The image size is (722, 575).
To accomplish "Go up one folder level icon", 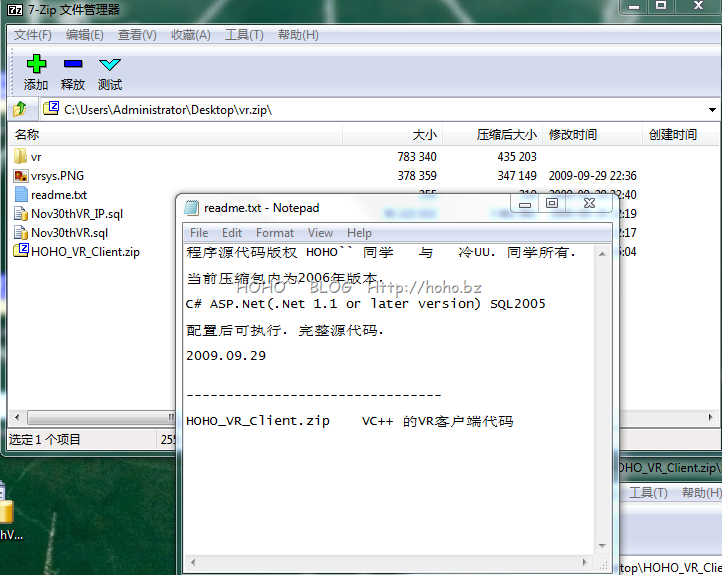I will (20, 109).
